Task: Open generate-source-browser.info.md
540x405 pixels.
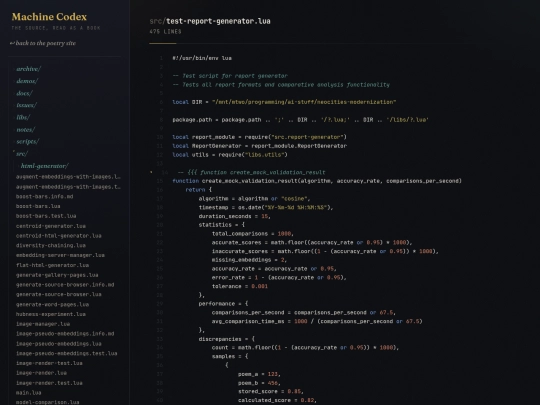Action: [65, 284]
